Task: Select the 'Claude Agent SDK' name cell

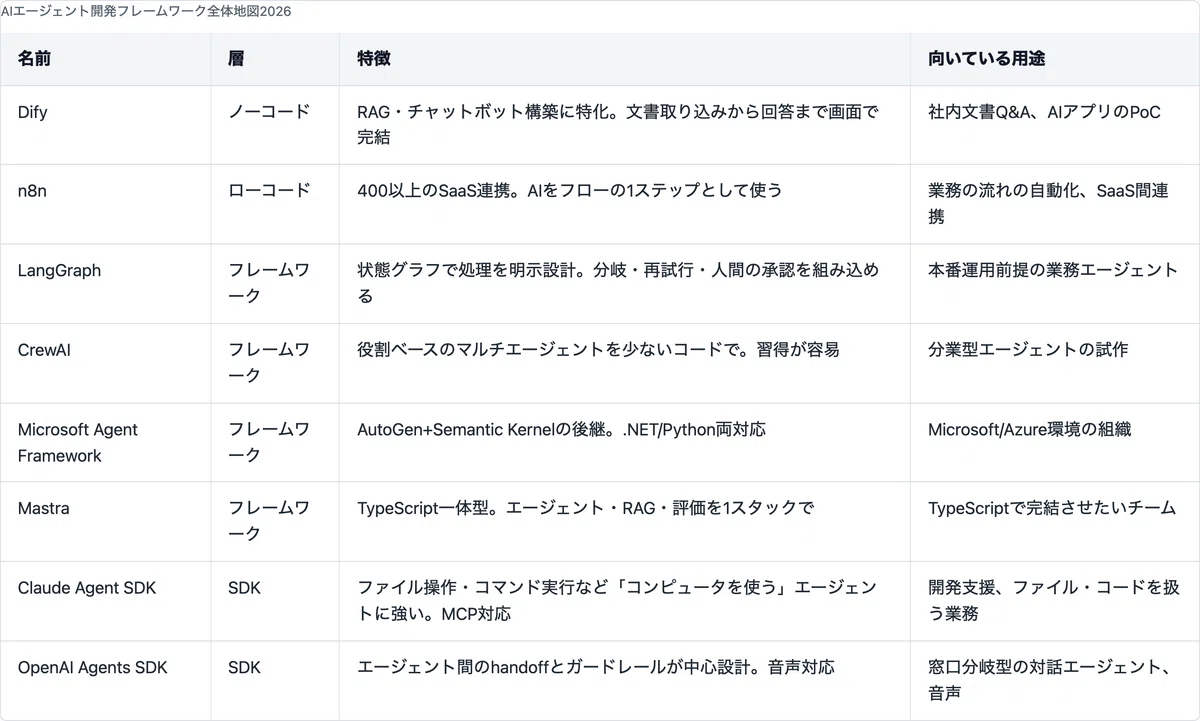Action: tap(105, 601)
